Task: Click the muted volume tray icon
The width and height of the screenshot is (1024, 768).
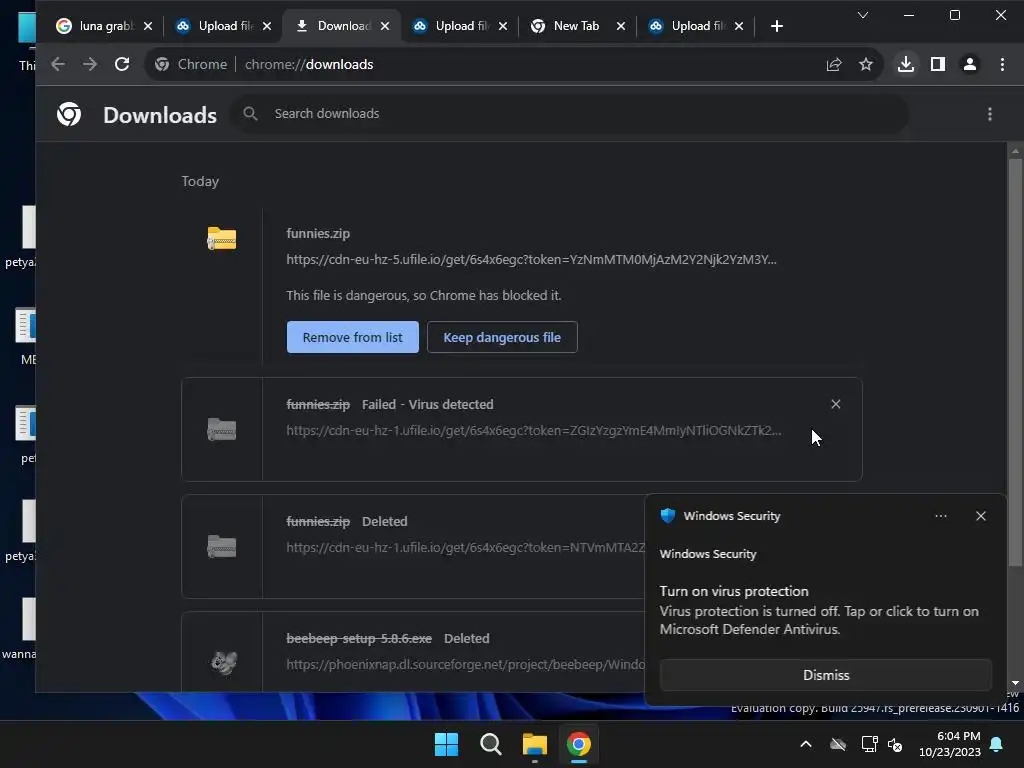Action: pos(895,744)
